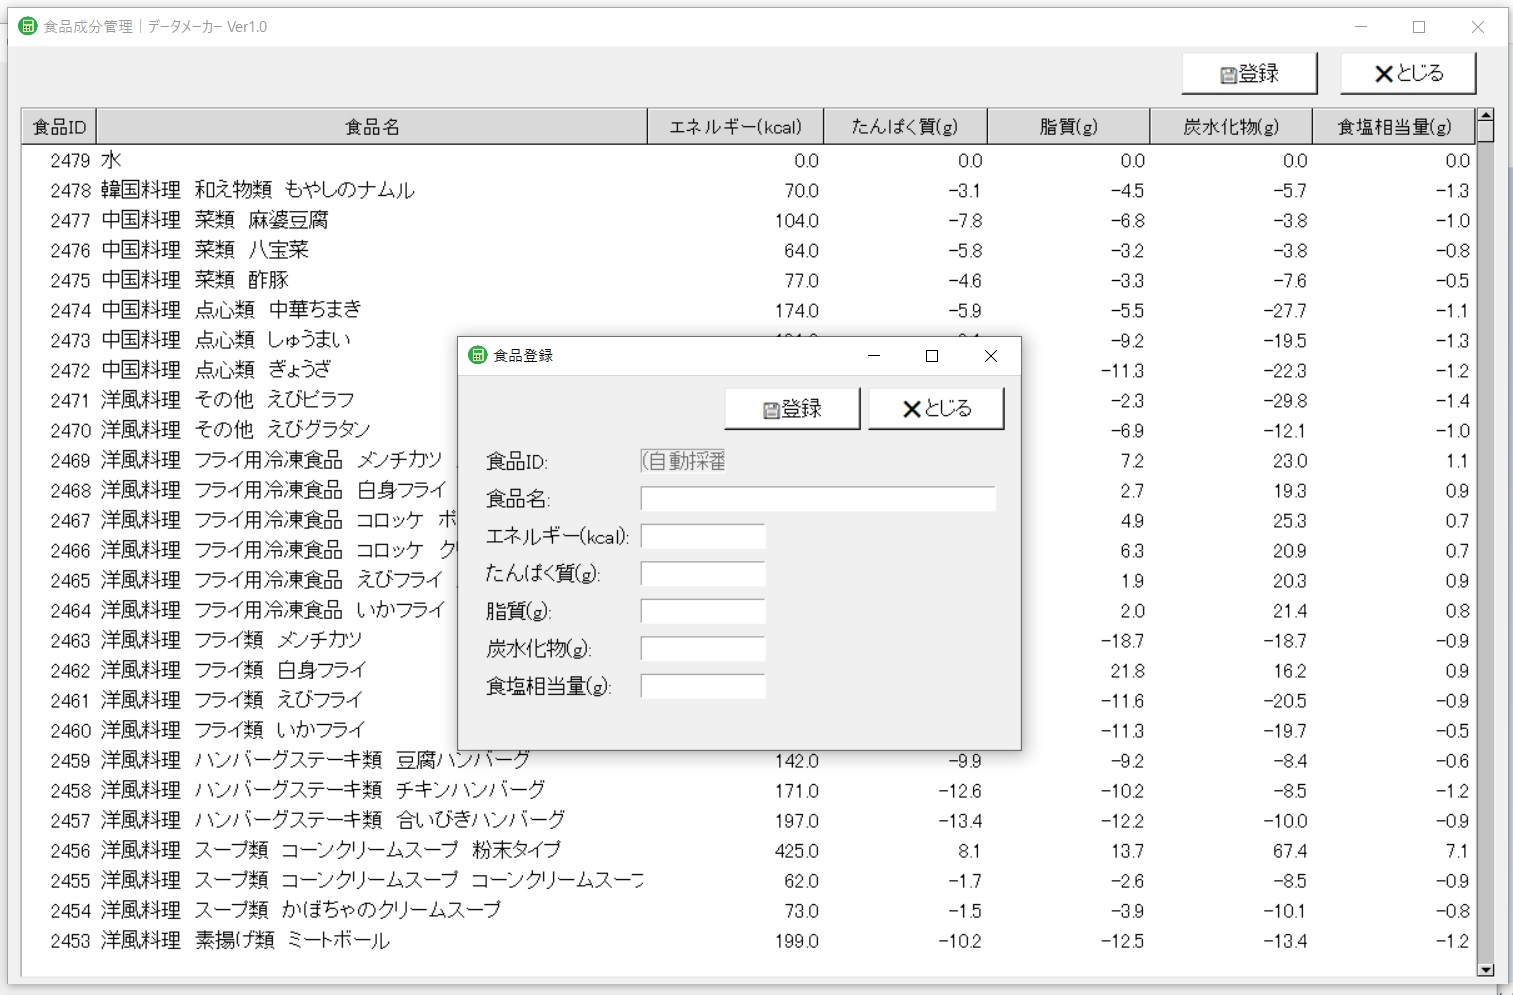Click 登録 button in 食品登録 dialog
Screen dimensions: 1513x995
tap(792, 408)
